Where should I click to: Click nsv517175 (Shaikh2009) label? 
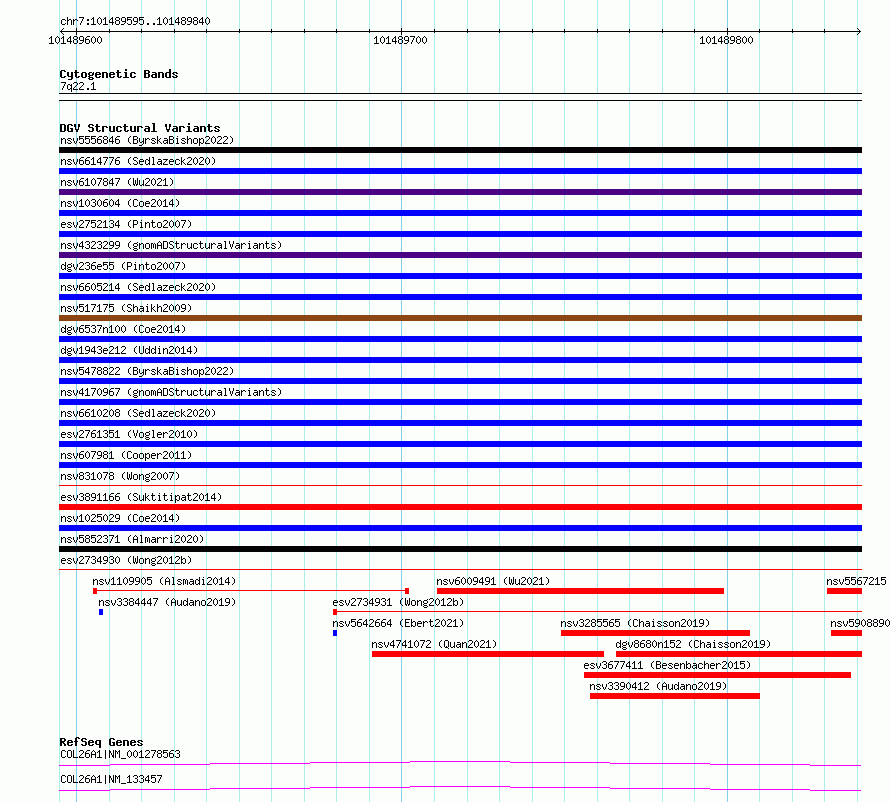point(126,308)
